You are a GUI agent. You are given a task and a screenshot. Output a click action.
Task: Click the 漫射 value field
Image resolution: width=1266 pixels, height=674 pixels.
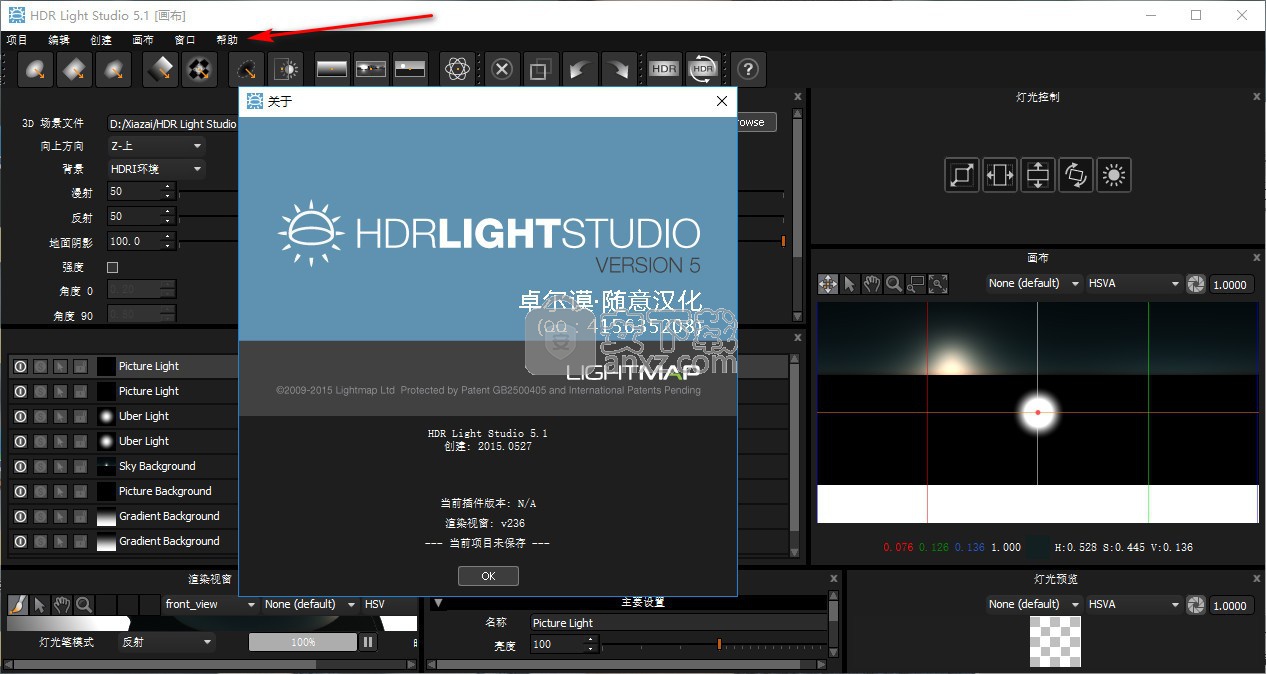135,192
